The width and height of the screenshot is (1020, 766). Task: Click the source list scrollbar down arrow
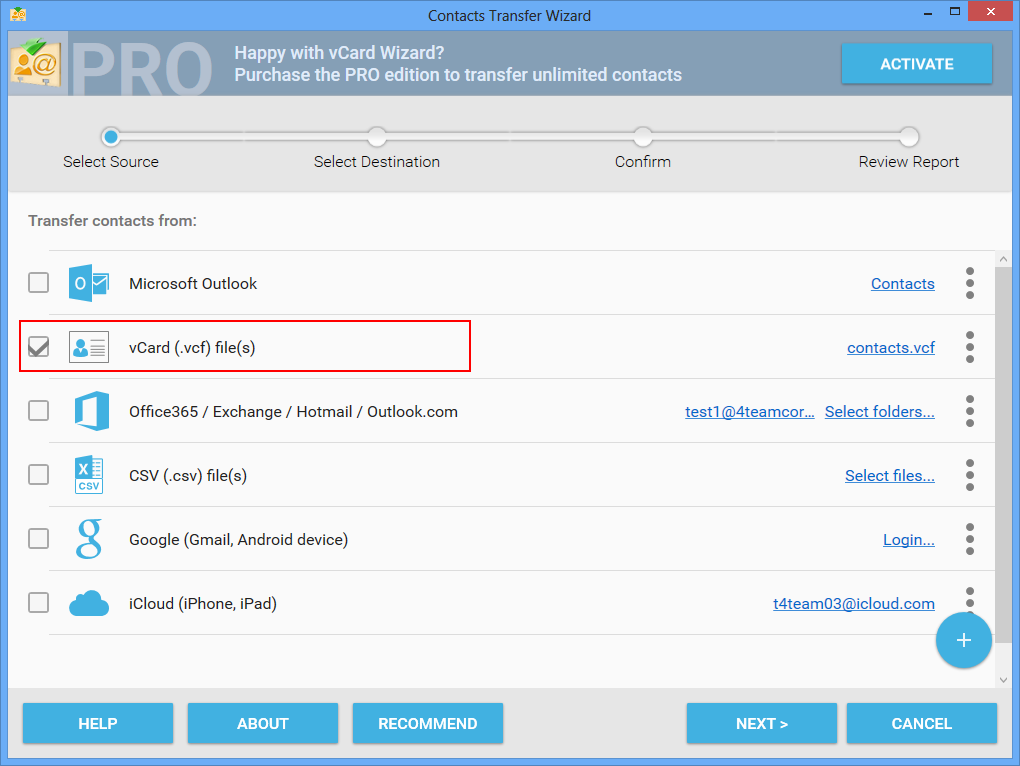(x=1003, y=680)
